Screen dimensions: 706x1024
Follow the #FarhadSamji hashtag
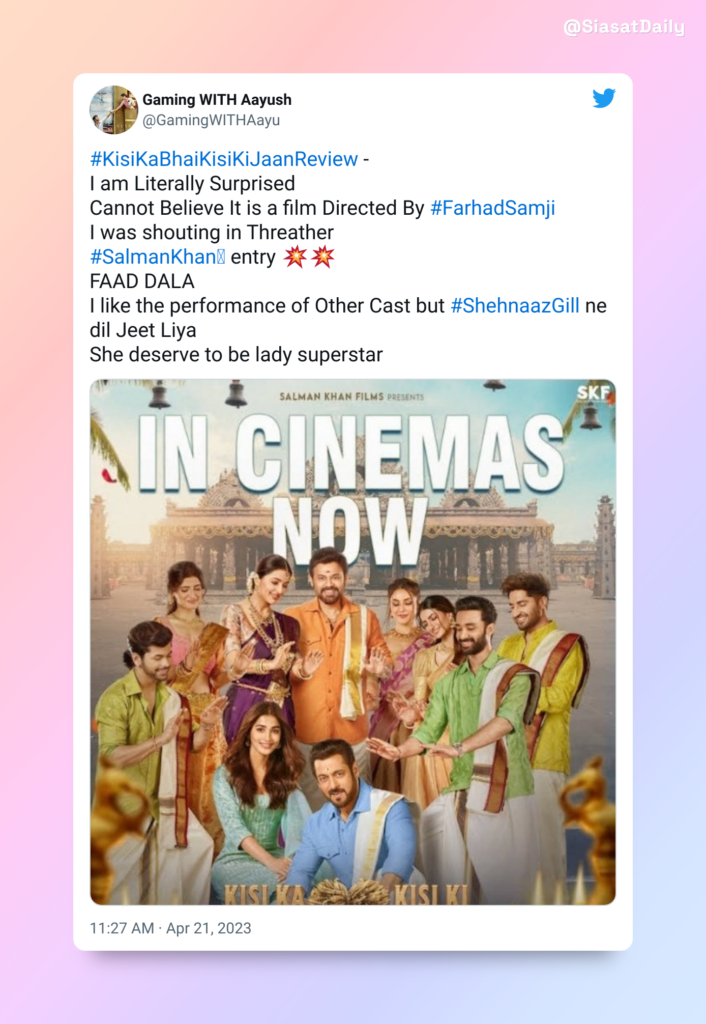pos(492,208)
